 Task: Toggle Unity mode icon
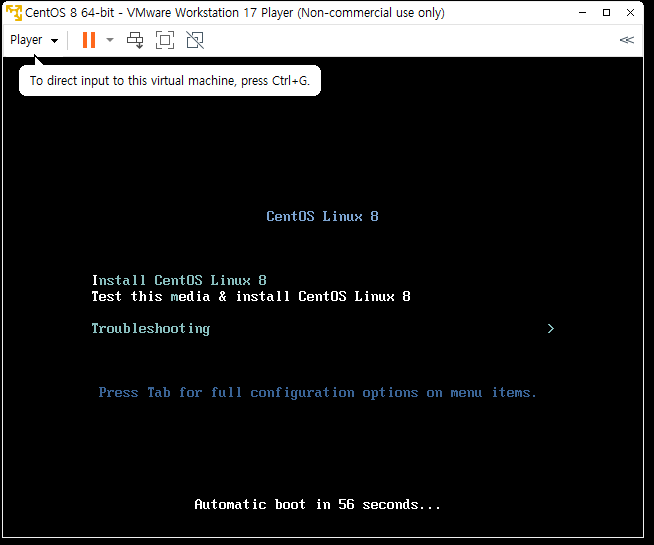click(x=195, y=40)
